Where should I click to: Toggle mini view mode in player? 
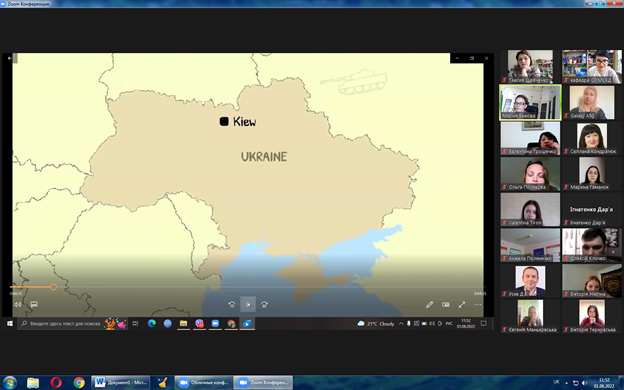tap(446, 304)
